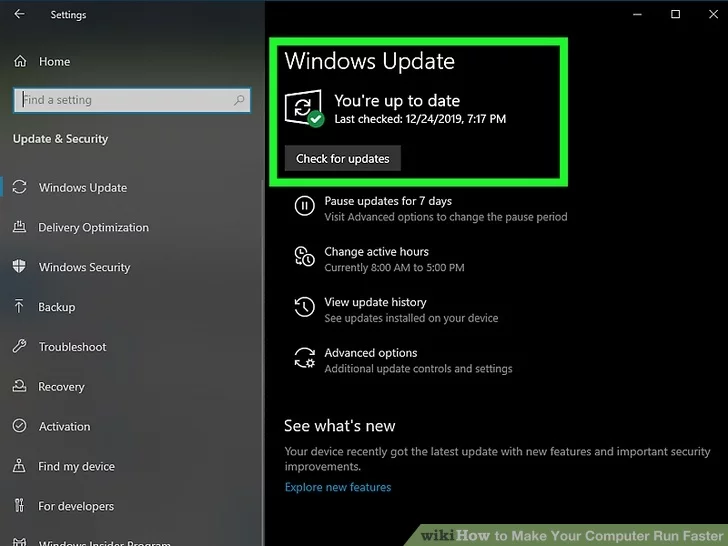728x546 pixels.
Task: Click the 'You're up to date' status text
Action: pos(397,101)
